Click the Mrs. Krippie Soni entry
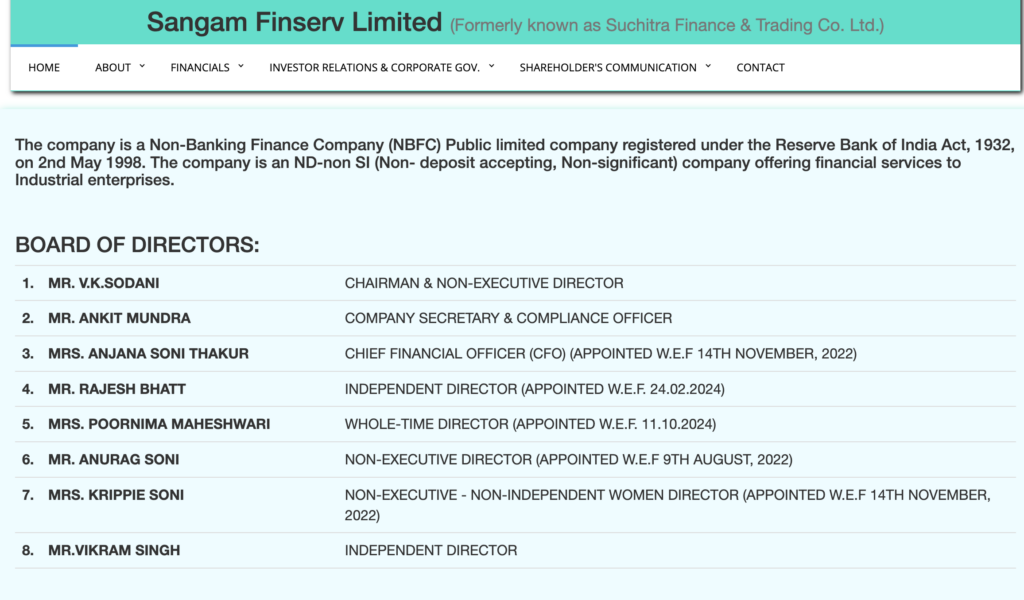The image size is (1024, 600). (116, 495)
